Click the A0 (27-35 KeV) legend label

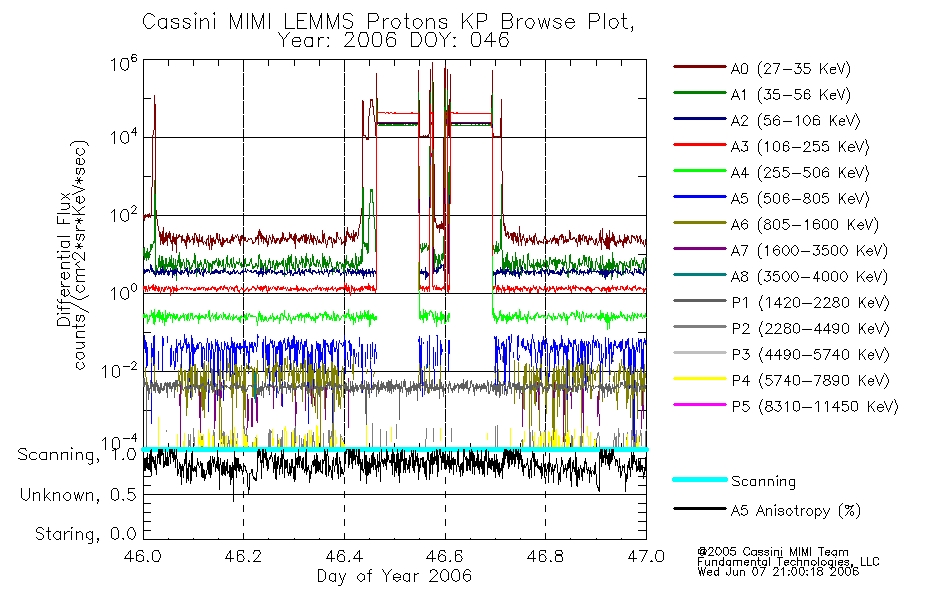(791, 69)
